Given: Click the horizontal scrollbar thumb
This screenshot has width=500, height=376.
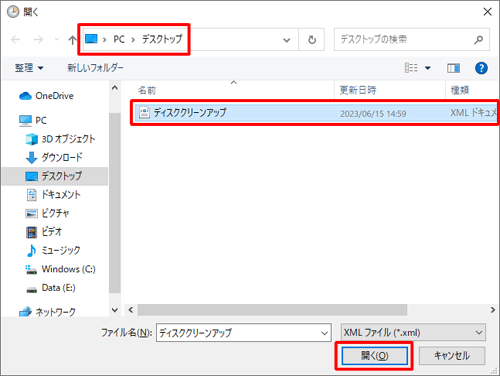Looking at the screenshot, I should point(272,310).
